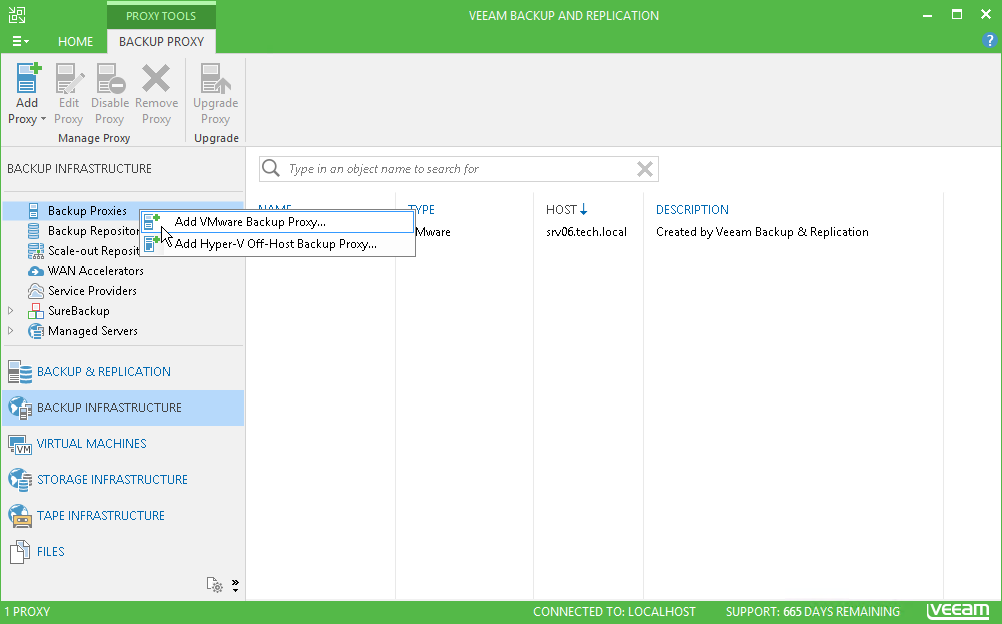Click the Managed Servers tree icon
The image size is (1002, 624).
[36, 331]
